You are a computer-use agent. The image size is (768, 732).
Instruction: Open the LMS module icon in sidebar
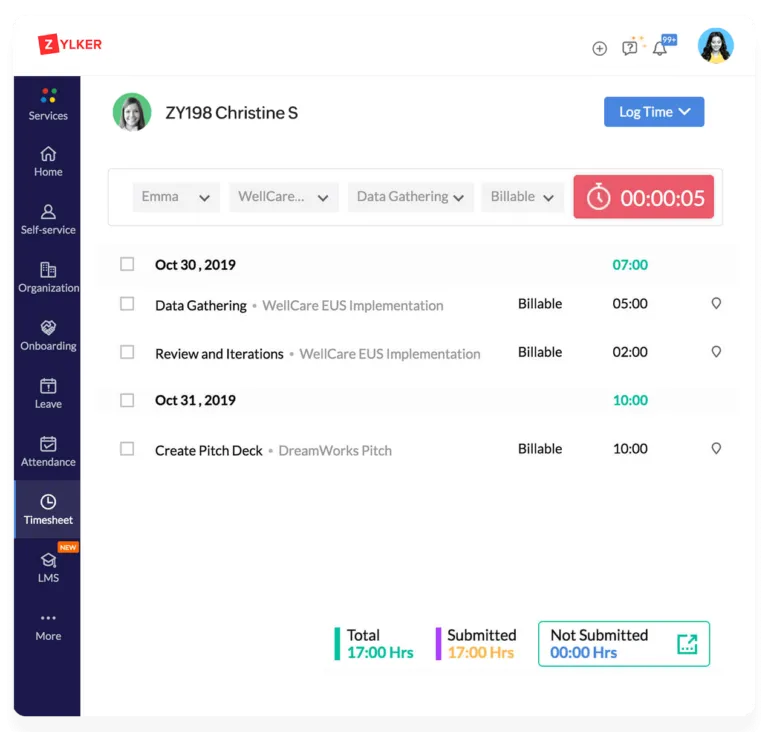[48, 561]
